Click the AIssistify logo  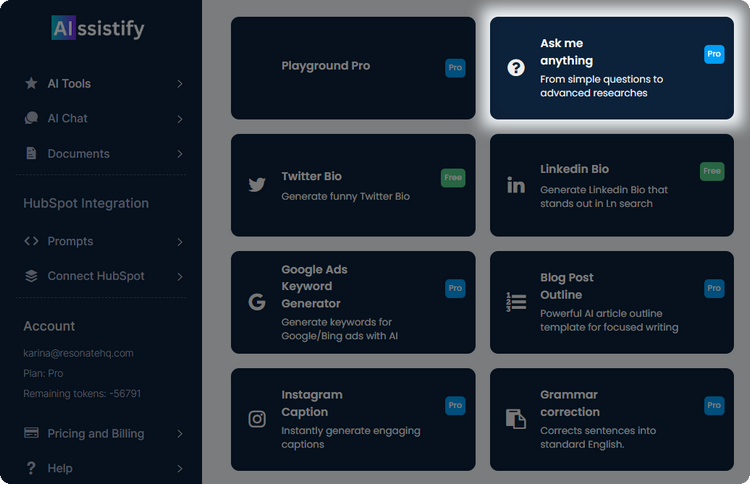pos(98,28)
